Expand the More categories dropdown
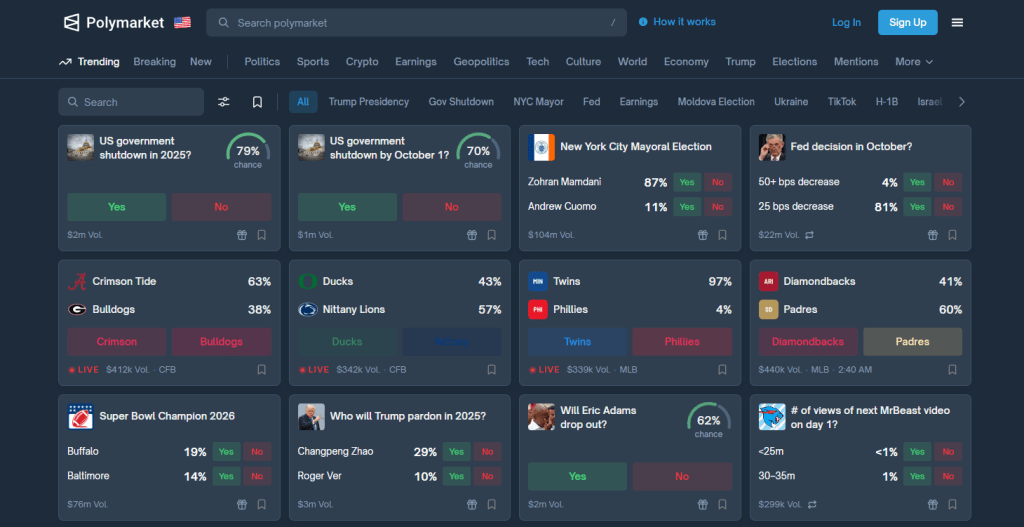Screen dimensions: 1024x527 914,62
